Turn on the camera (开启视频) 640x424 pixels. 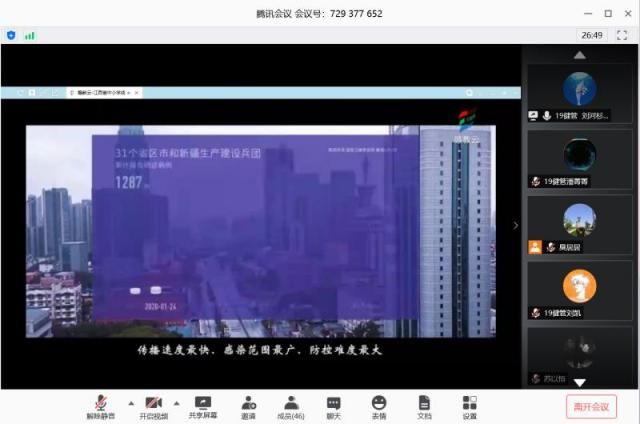point(154,406)
